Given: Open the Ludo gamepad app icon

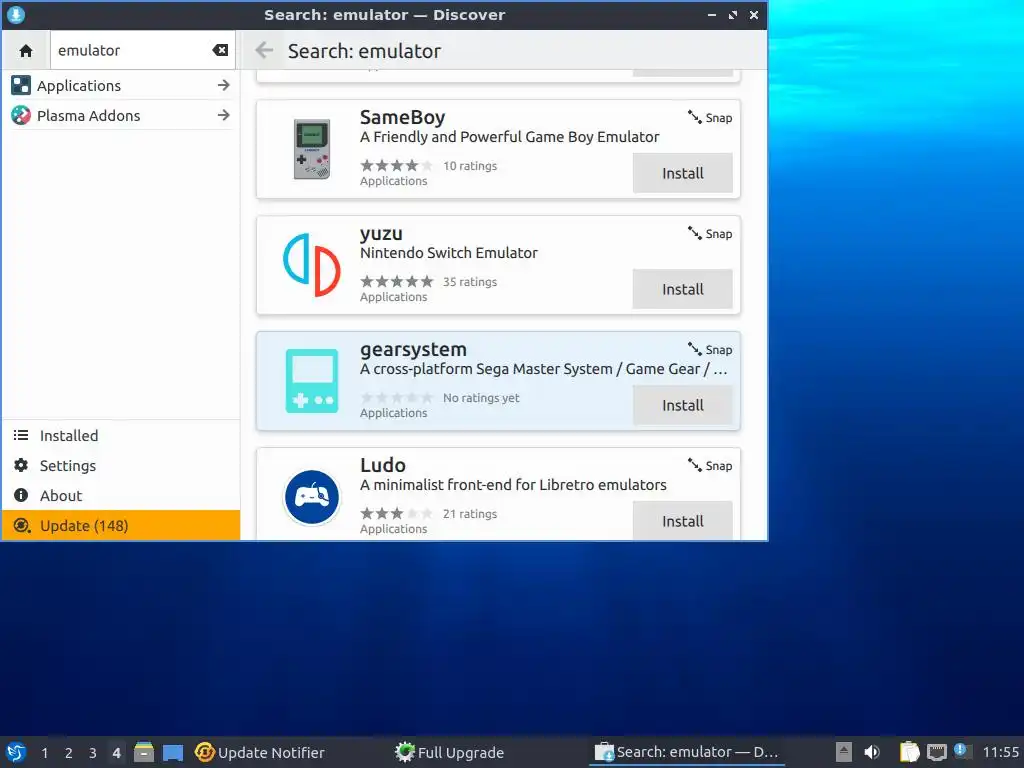Looking at the screenshot, I should [x=312, y=497].
